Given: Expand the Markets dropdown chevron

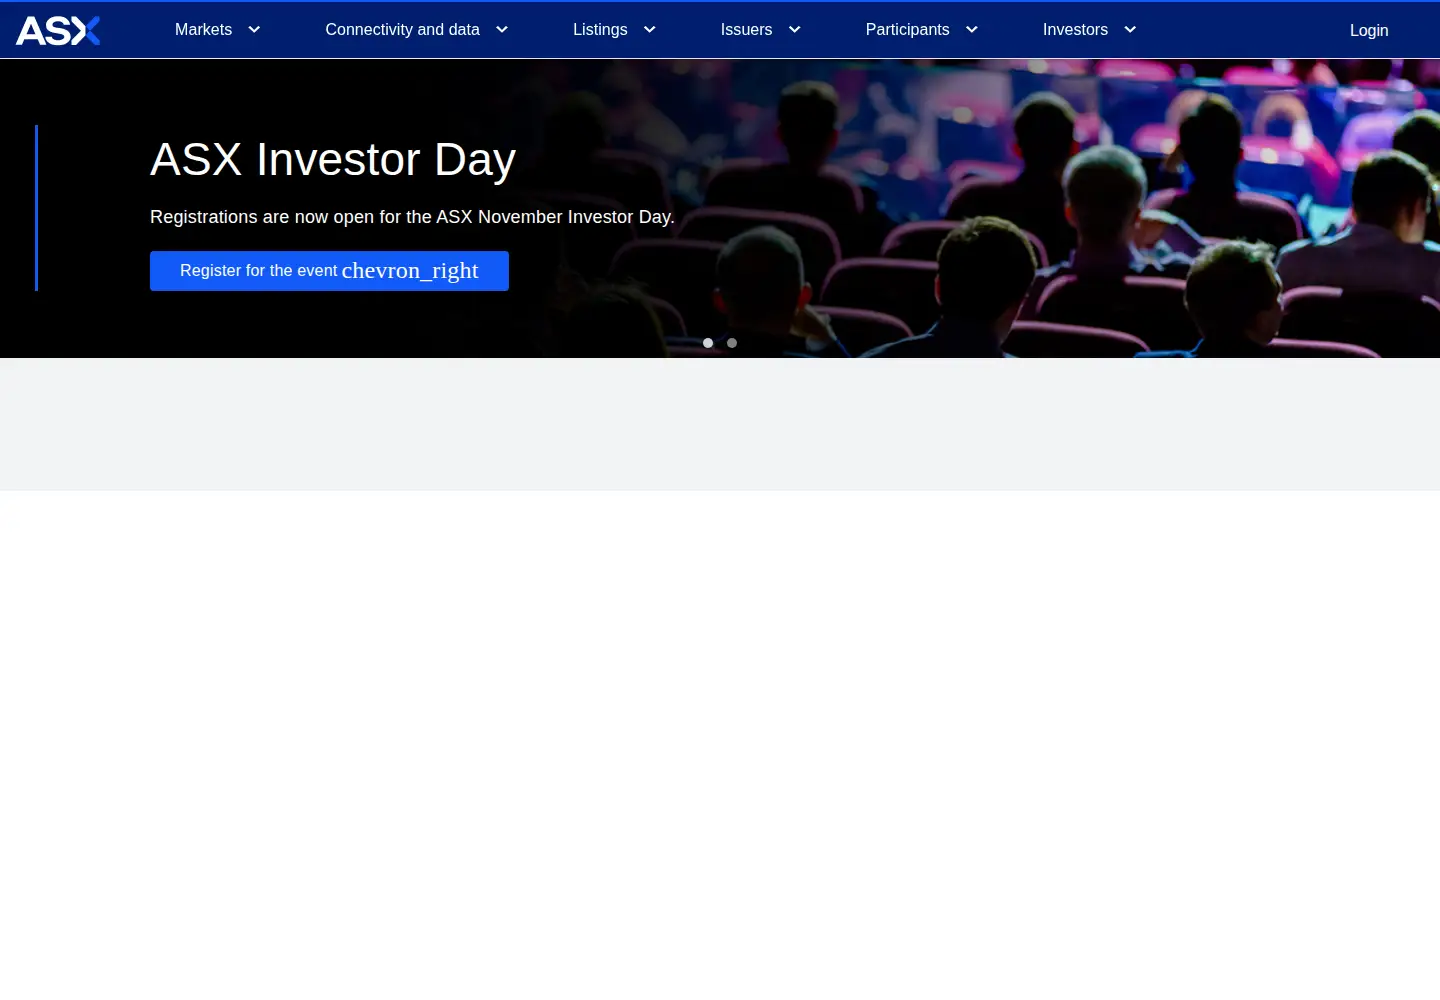Looking at the screenshot, I should point(254,30).
